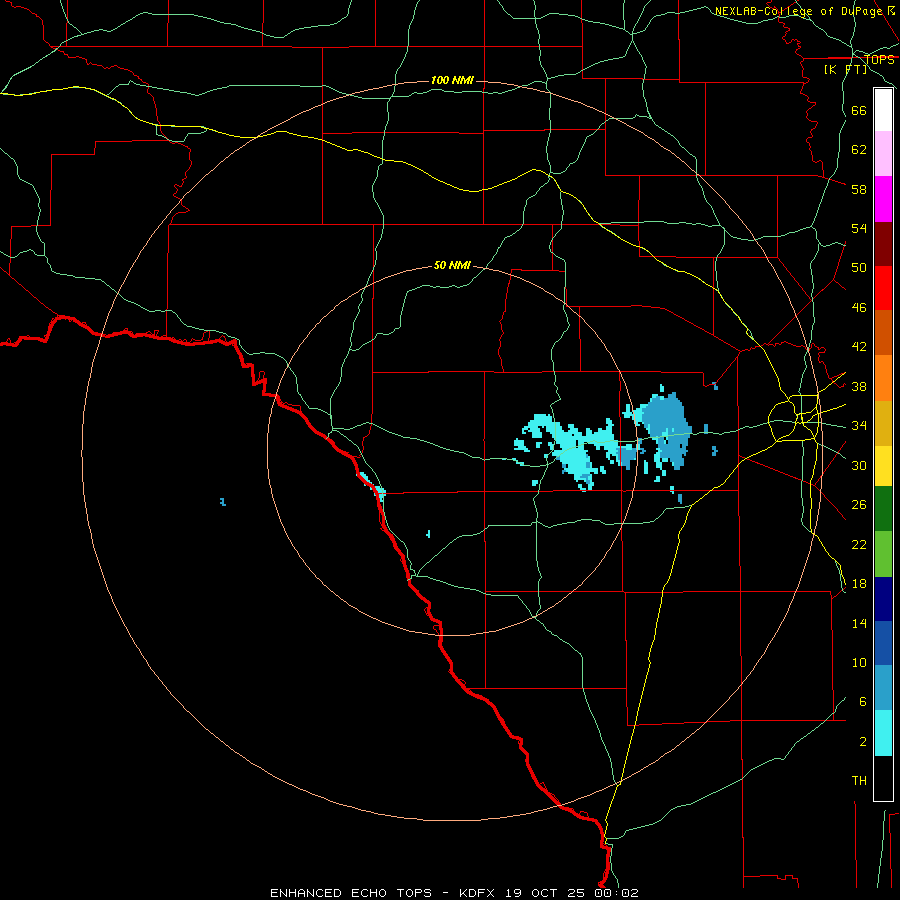Click the "6" legend value
900x900 pixels.
[863, 702]
